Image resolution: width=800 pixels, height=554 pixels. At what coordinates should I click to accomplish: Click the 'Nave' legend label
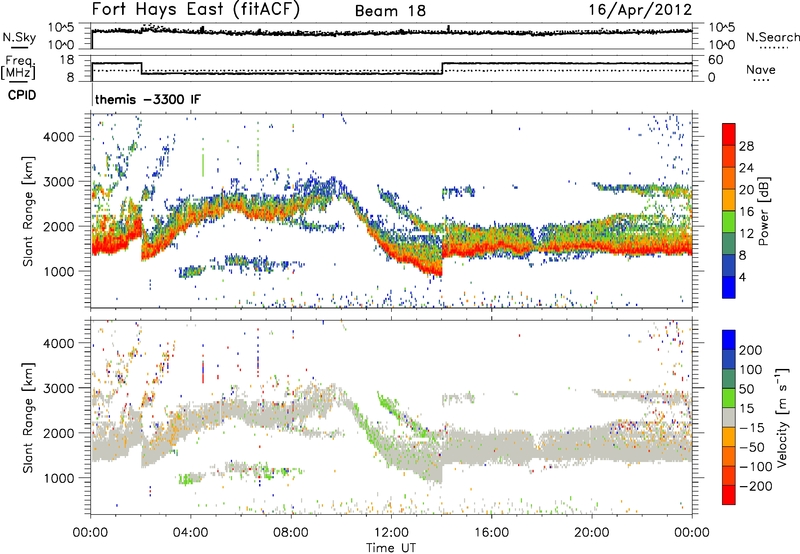pyautogui.click(x=760, y=69)
